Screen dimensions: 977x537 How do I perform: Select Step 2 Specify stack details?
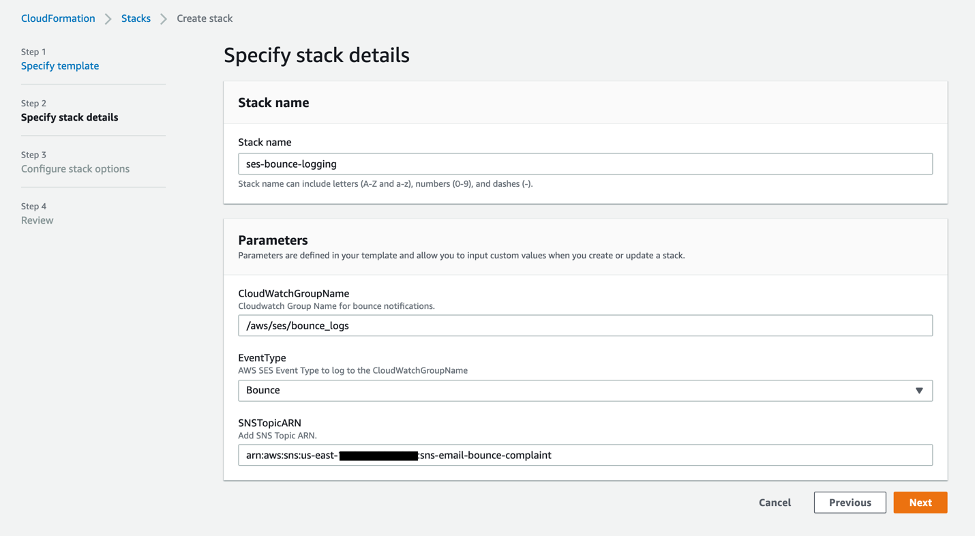(69, 117)
